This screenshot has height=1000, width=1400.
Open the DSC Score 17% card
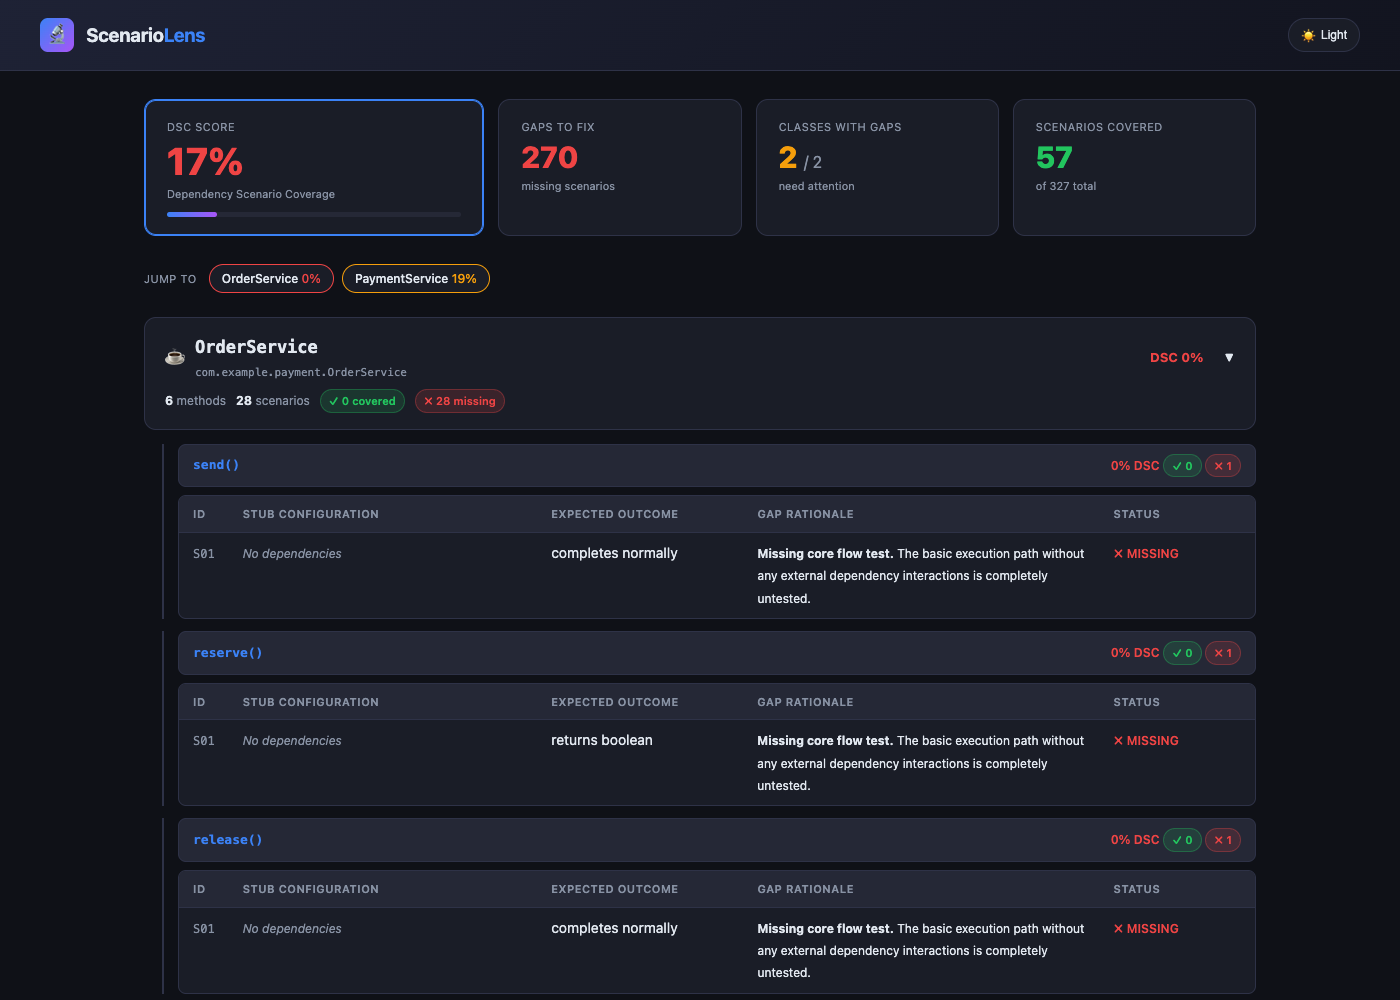314,167
